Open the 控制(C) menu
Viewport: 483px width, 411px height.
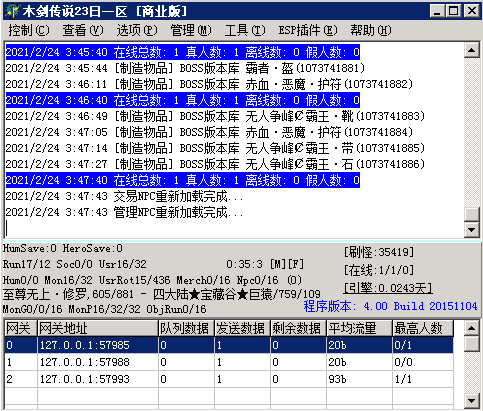click(29, 30)
